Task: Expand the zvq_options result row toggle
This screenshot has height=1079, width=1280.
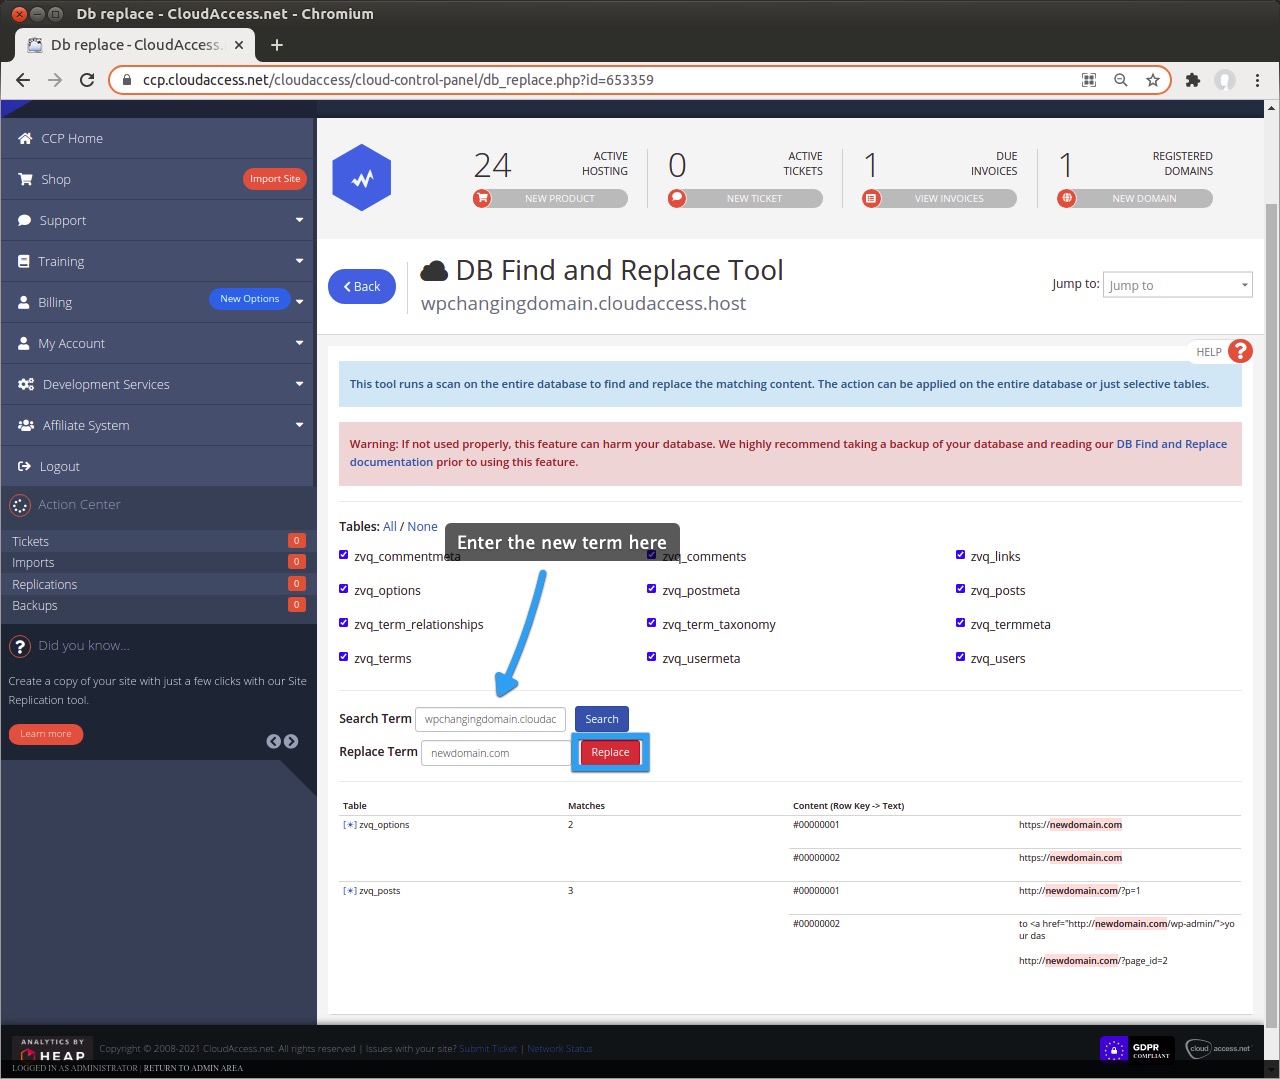Action: tap(350, 825)
